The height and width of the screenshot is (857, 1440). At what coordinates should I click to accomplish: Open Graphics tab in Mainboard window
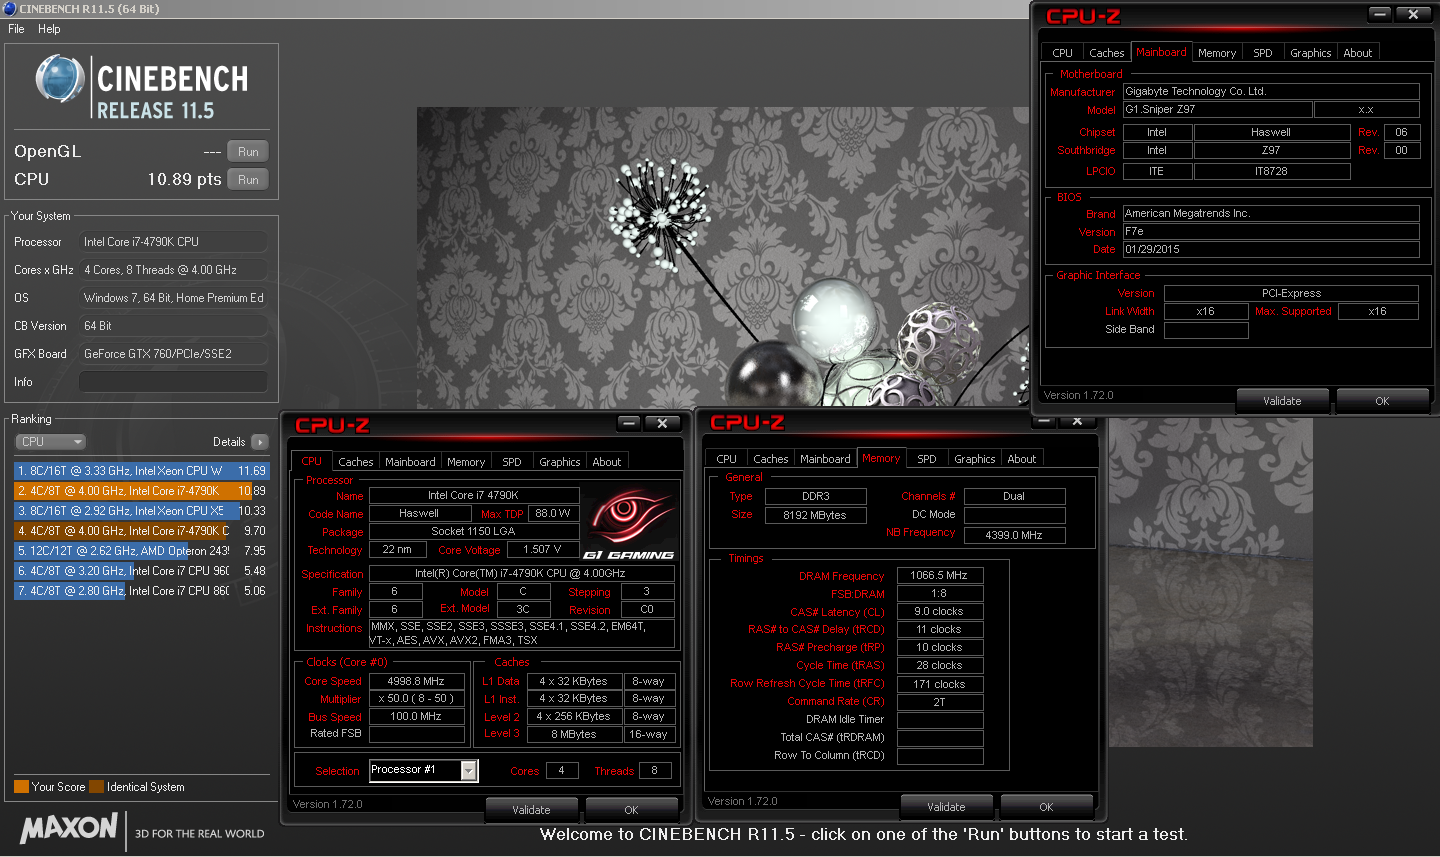click(x=1310, y=53)
